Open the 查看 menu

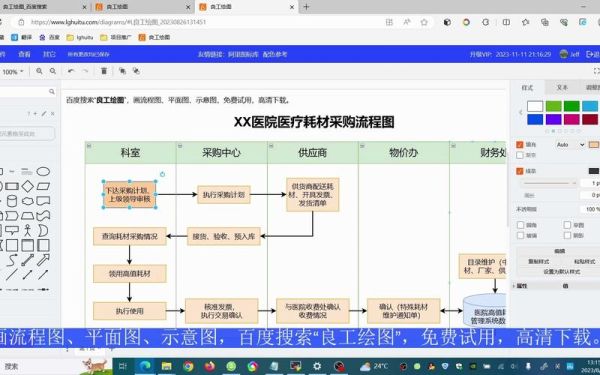pyautogui.click(x=24, y=54)
